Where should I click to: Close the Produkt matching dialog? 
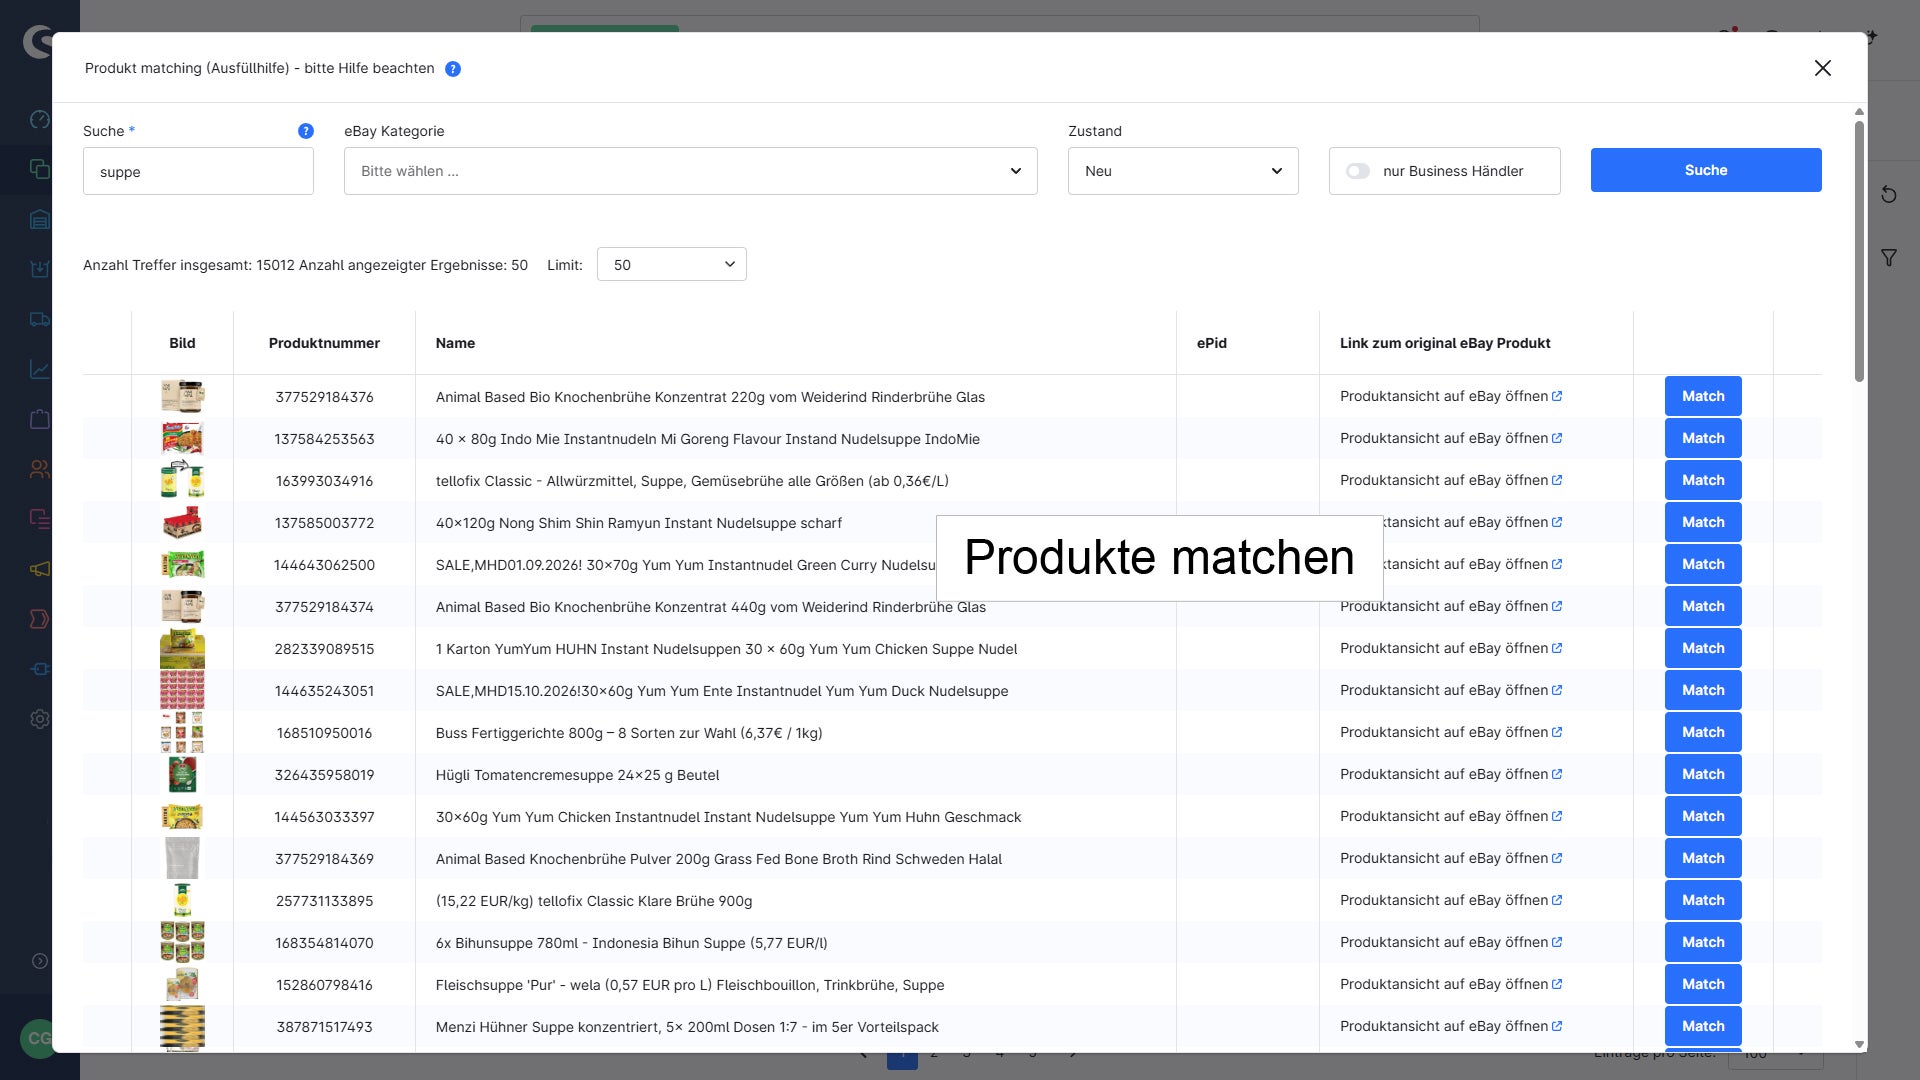click(1823, 68)
